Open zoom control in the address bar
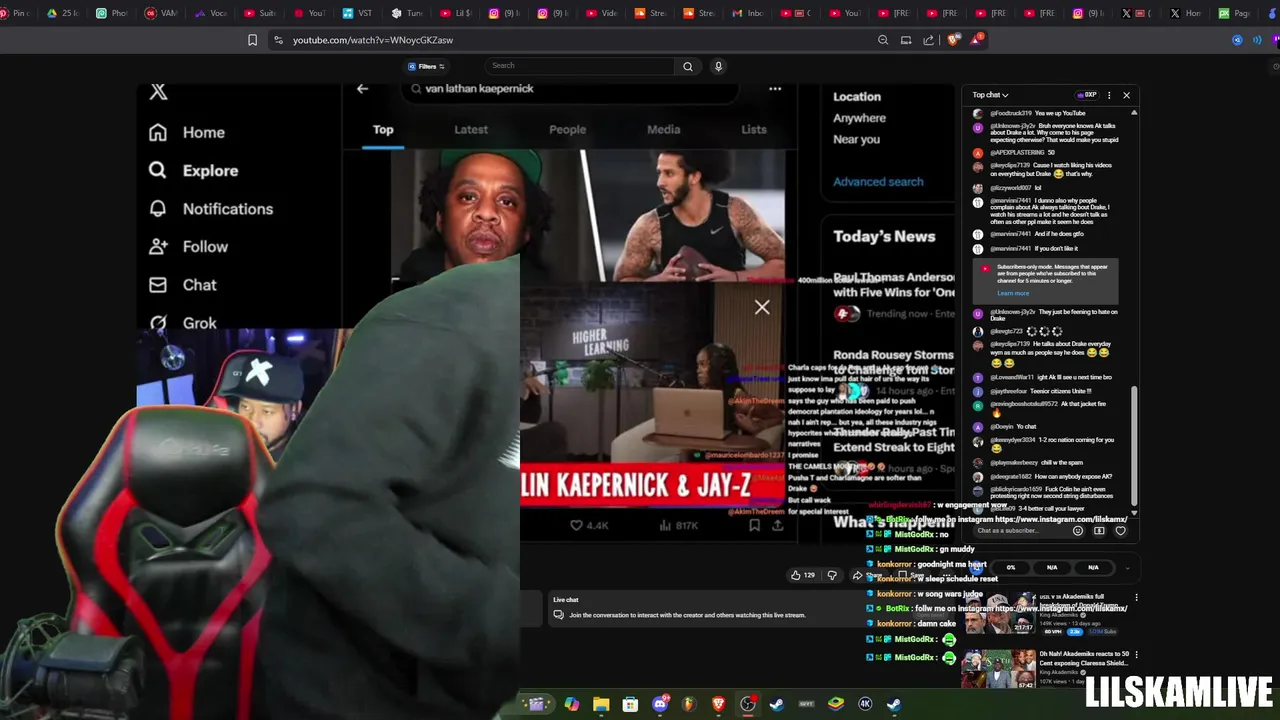 (883, 40)
